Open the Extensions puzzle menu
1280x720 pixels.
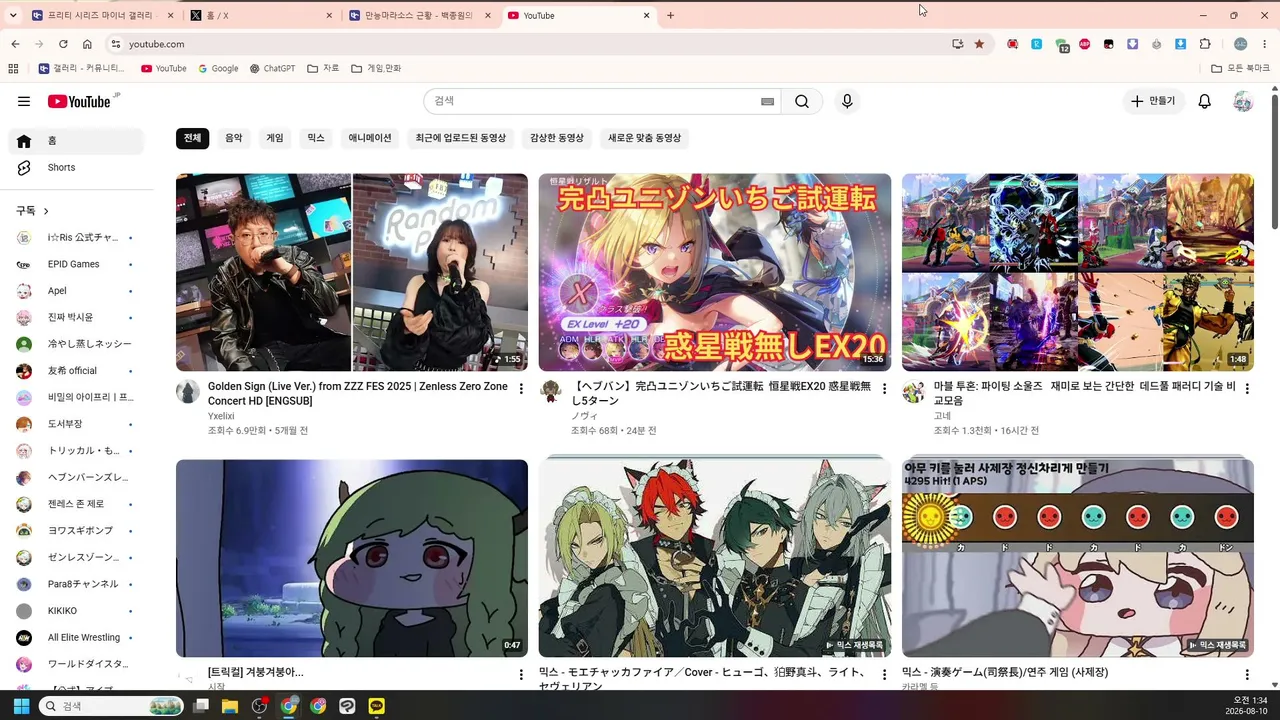pos(1205,44)
